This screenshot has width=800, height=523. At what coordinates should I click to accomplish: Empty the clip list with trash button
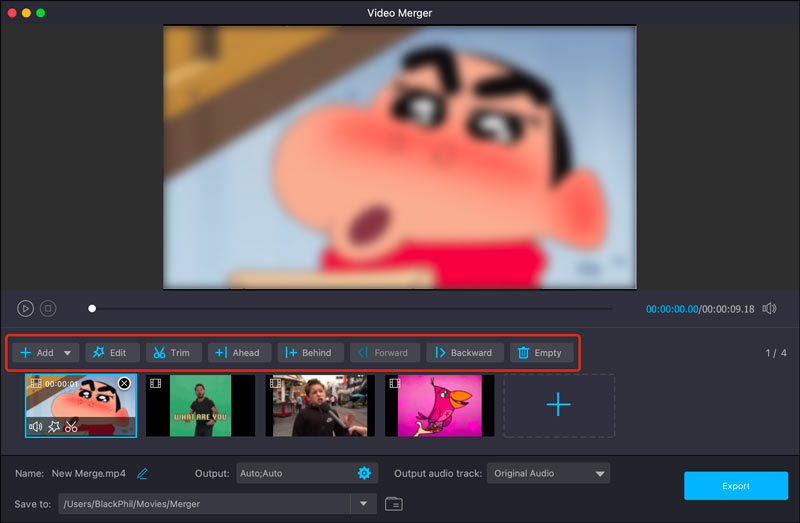coord(541,352)
